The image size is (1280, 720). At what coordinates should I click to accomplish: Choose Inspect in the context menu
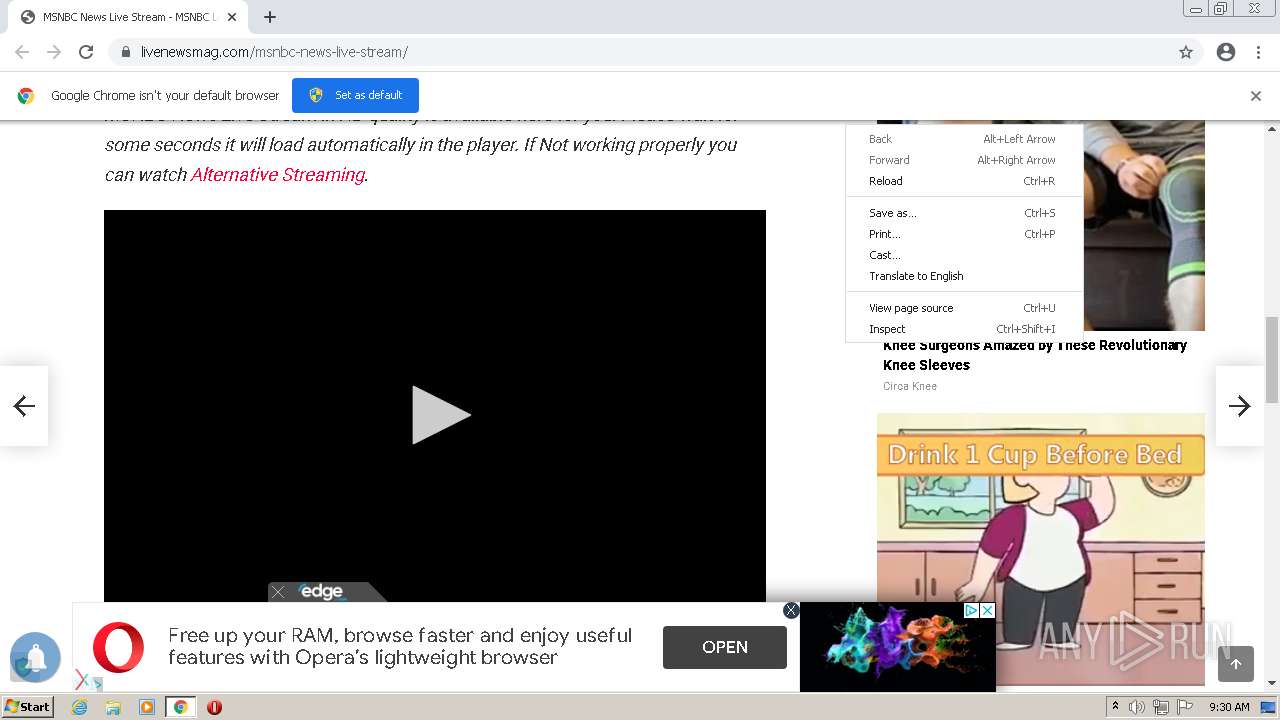(x=964, y=329)
